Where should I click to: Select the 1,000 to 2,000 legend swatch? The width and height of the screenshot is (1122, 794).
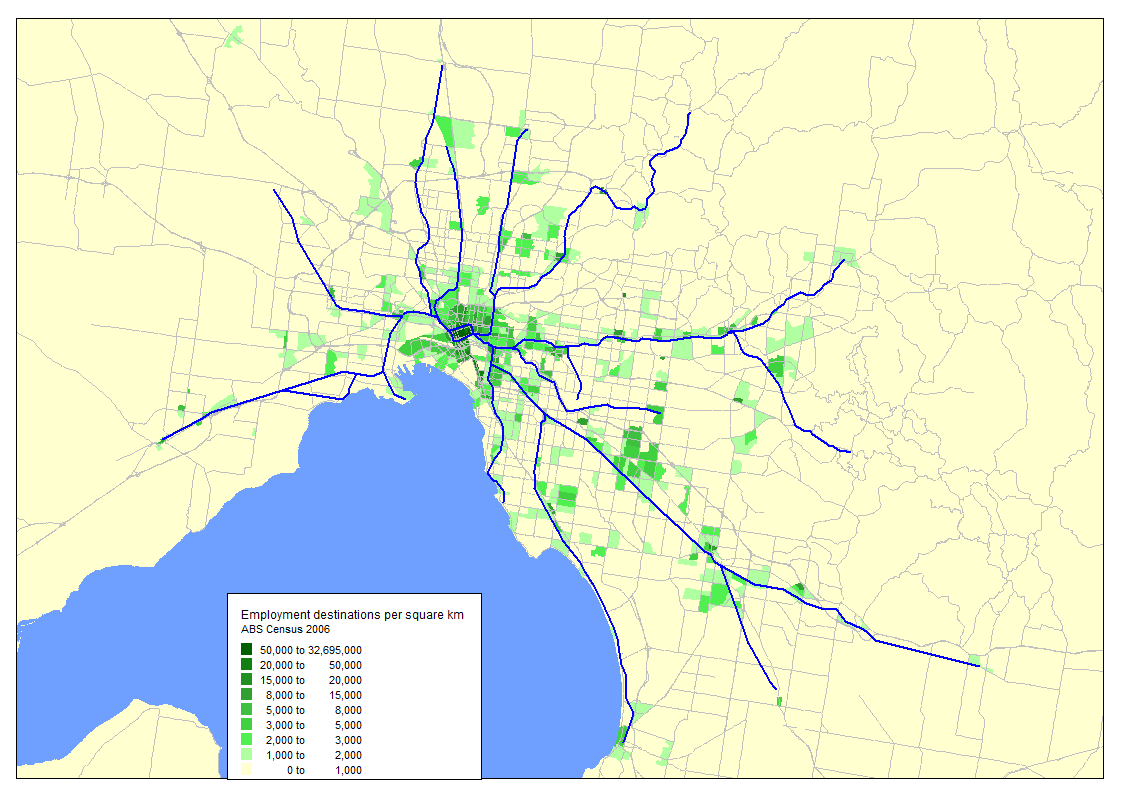click(246, 755)
